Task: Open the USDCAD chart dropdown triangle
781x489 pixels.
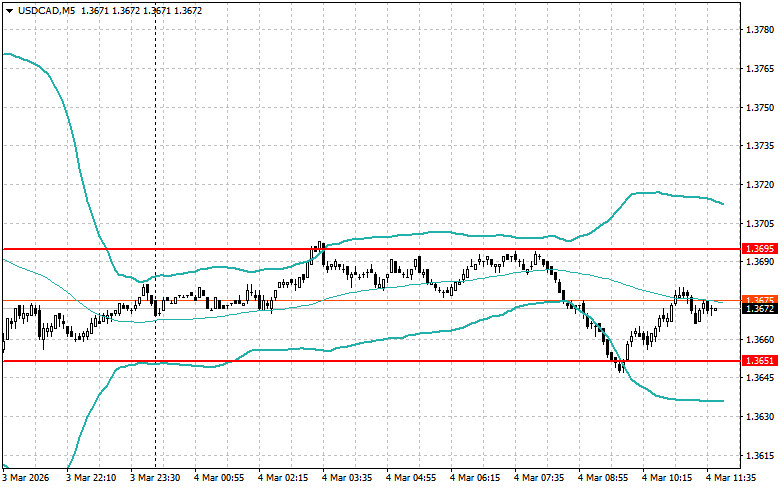Action: click(x=9, y=11)
